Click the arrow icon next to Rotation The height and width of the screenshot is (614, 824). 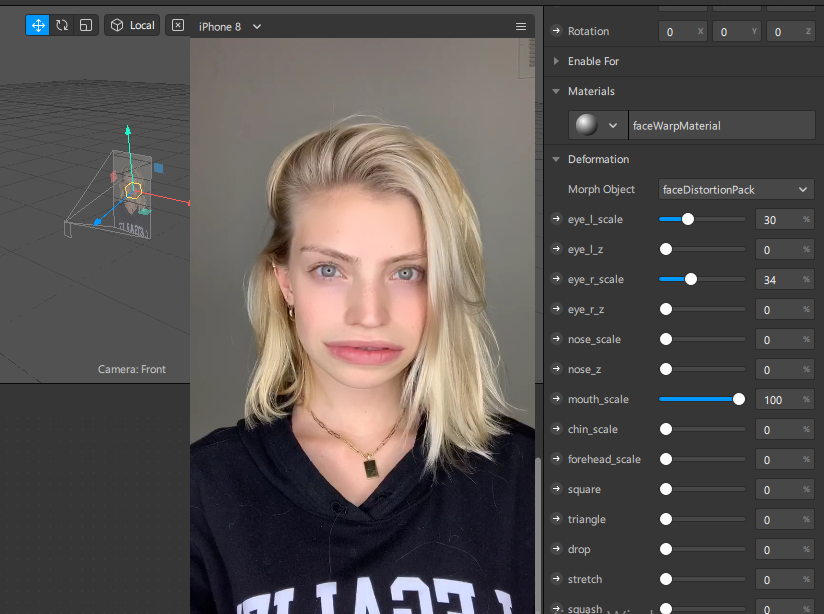[556, 30]
